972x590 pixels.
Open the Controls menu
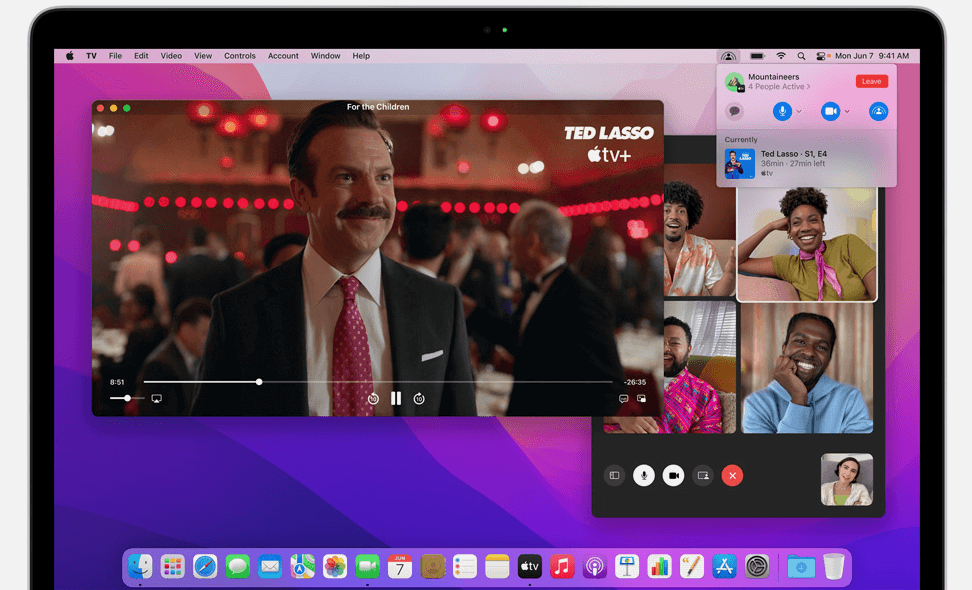click(x=240, y=56)
